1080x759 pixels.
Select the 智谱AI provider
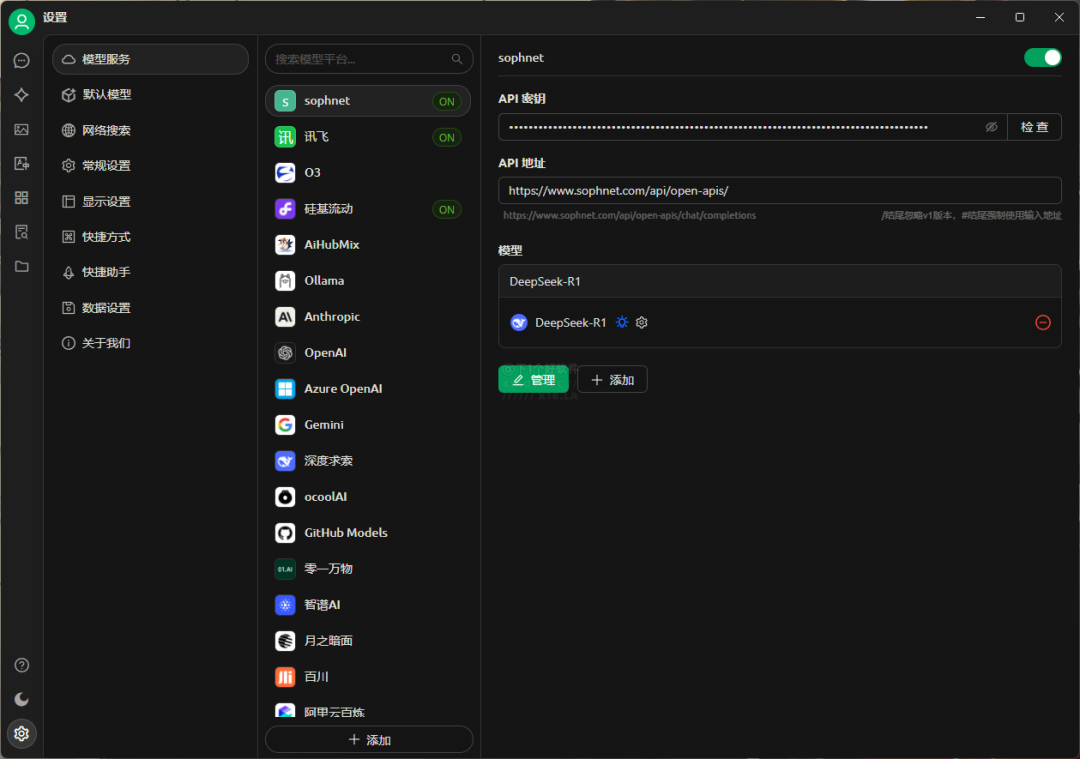point(368,605)
